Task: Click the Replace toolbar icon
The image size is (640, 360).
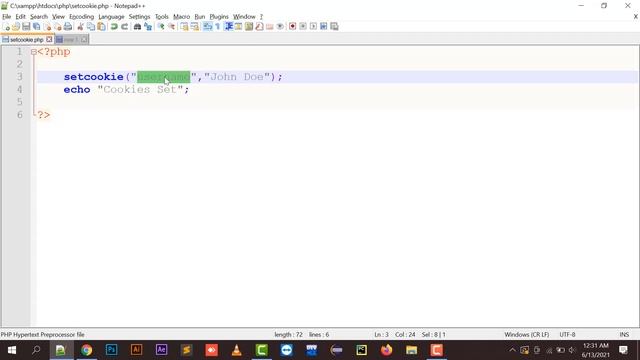Action: click(148, 27)
